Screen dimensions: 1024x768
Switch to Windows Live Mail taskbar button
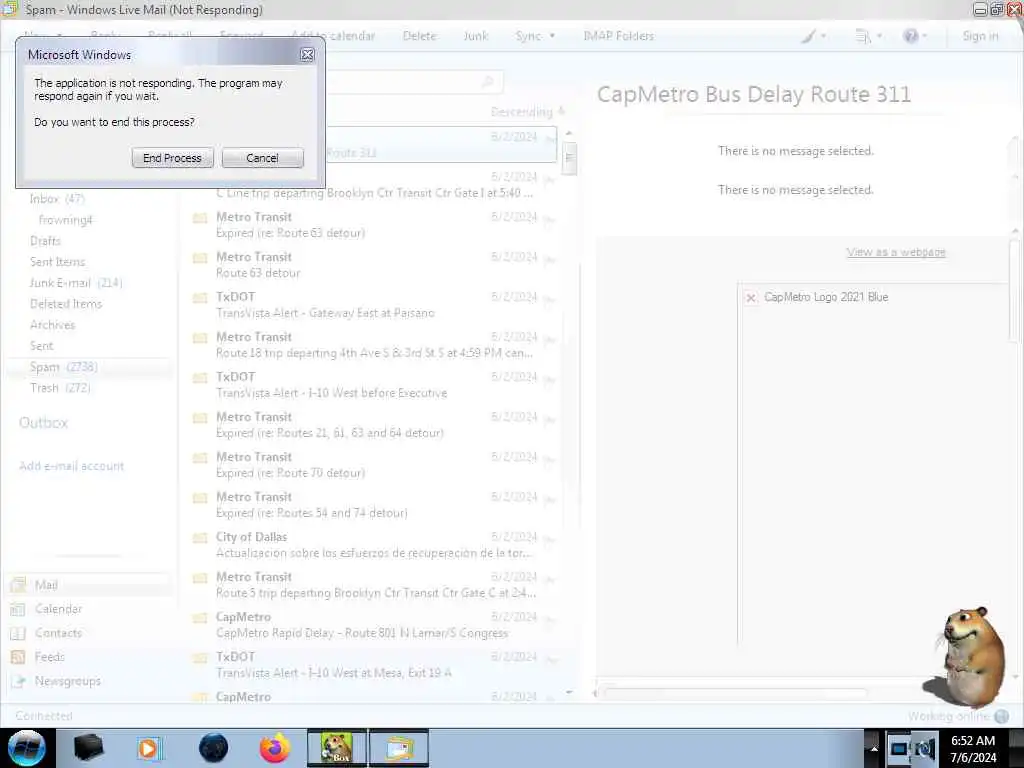click(399, 748)
